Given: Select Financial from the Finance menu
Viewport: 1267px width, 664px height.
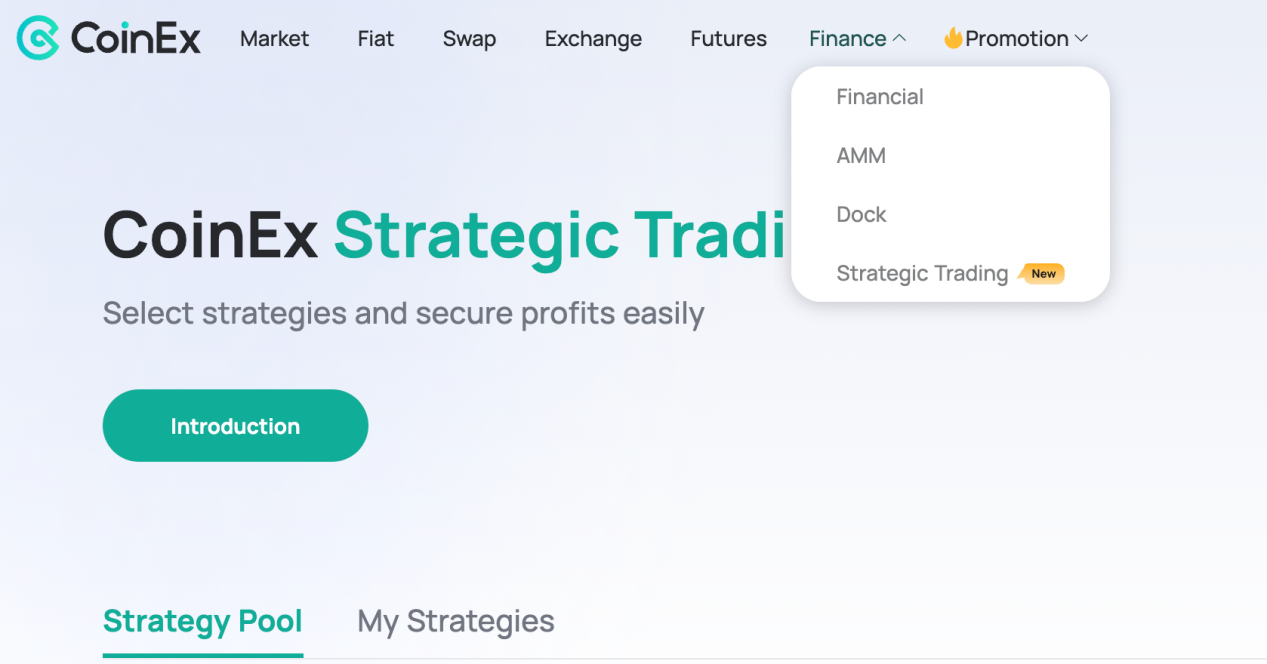Looking at the screenshot, I should [880, 97].
